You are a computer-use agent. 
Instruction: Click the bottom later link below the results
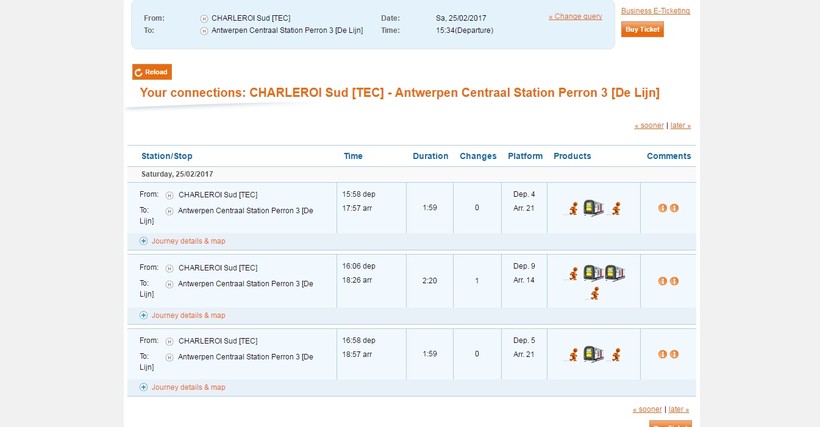679,409
